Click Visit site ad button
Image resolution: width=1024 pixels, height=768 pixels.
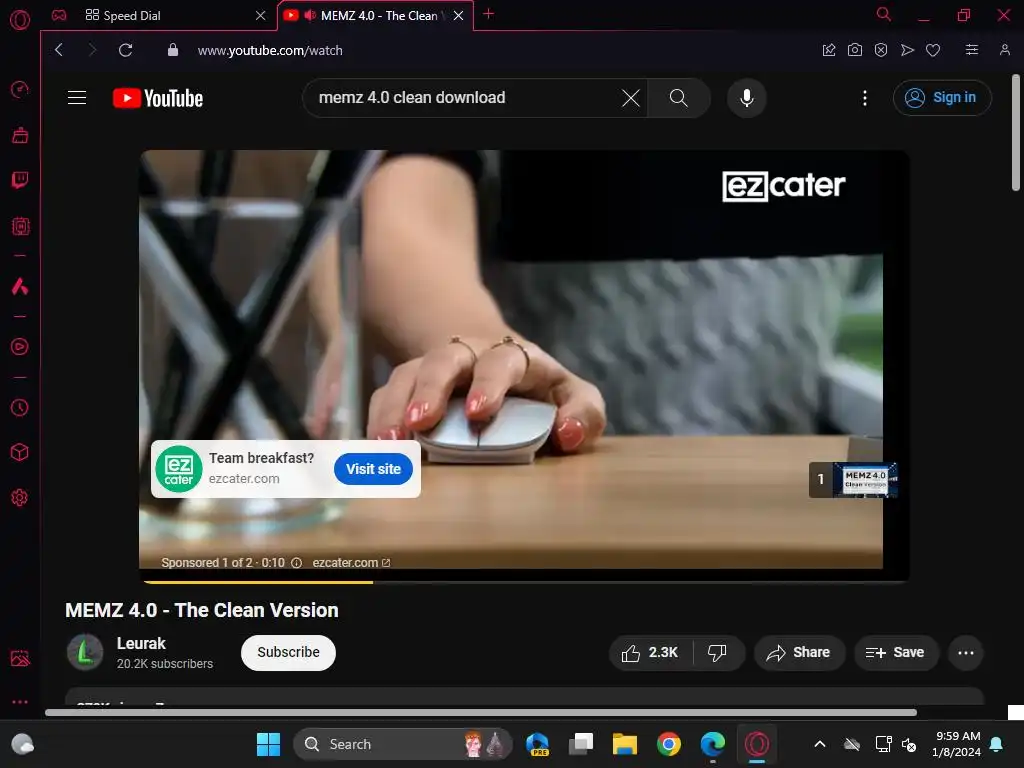click(x=374, y=469)
